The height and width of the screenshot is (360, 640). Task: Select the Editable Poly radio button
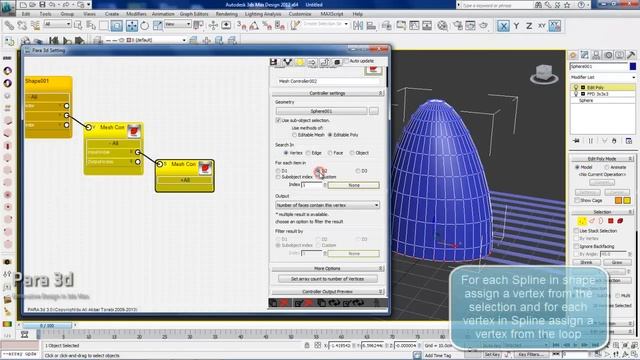point(330,135)
